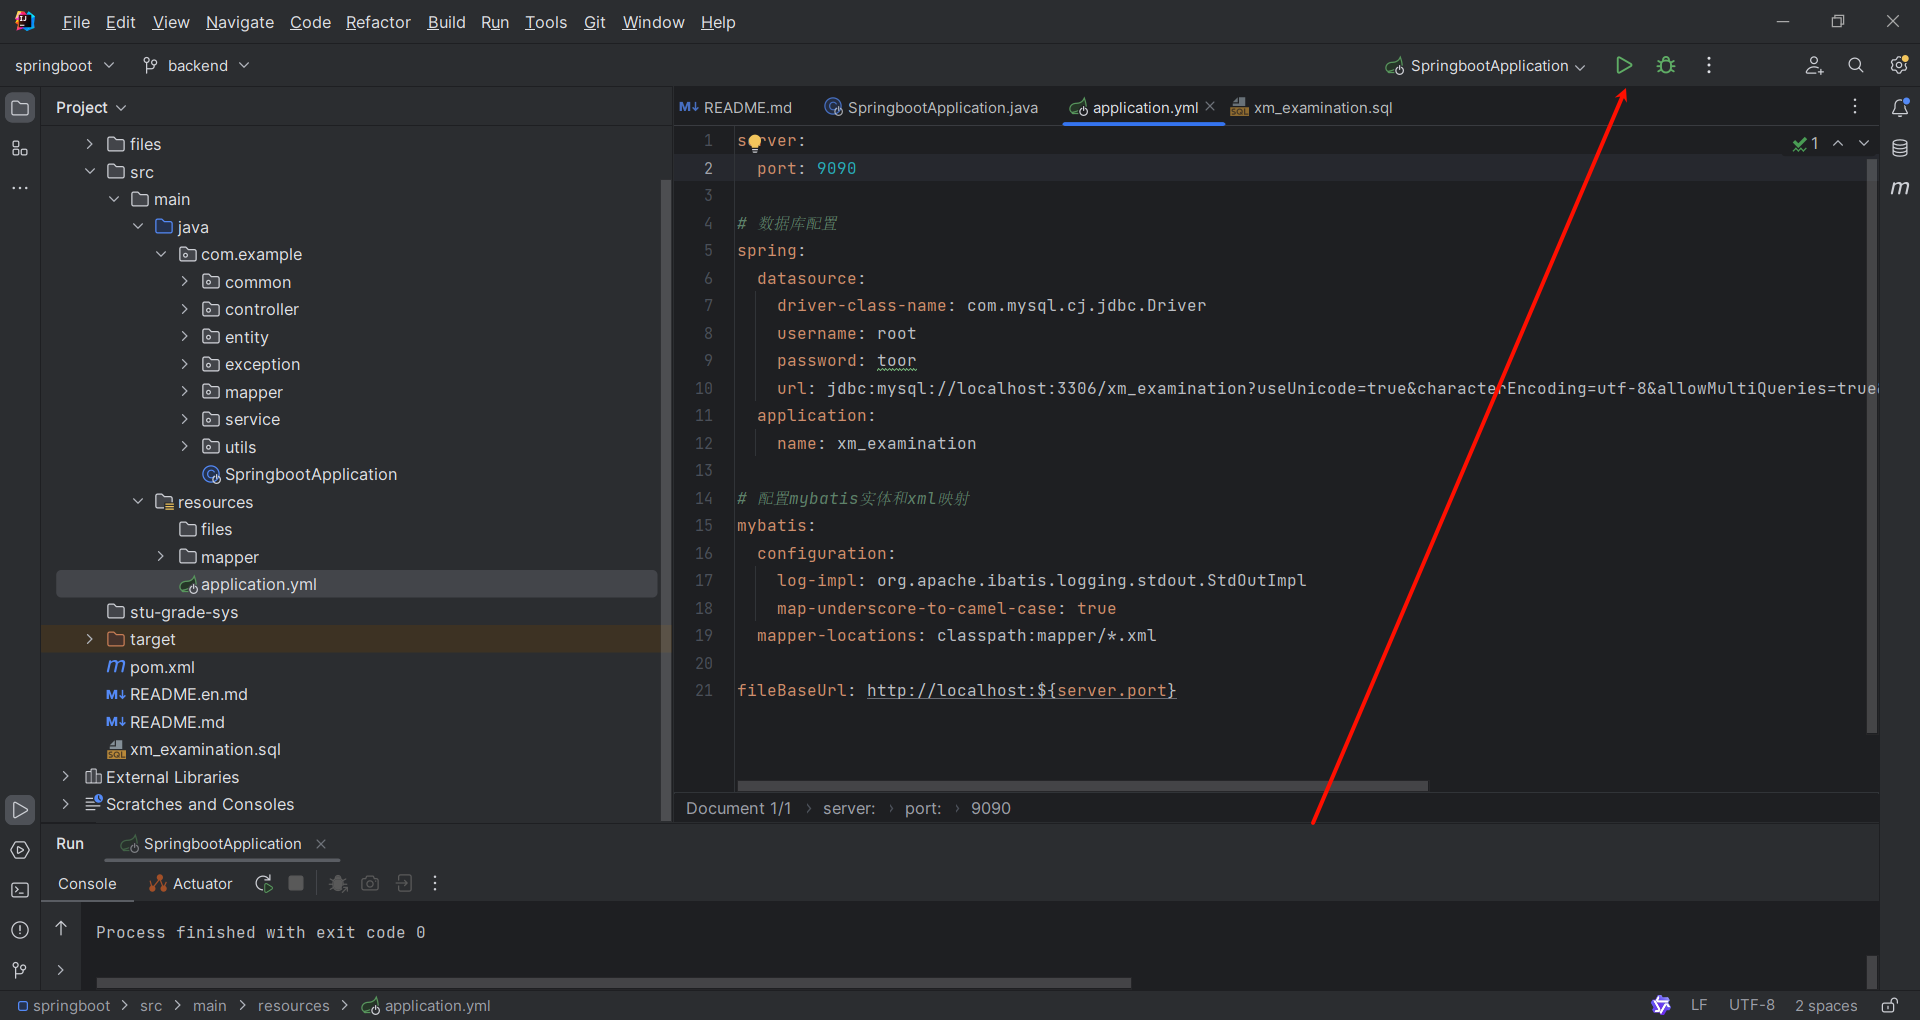Toggle read-only lock icon in status bar
The image size is (1920, 1020).
click(x=1889, y=1005)
